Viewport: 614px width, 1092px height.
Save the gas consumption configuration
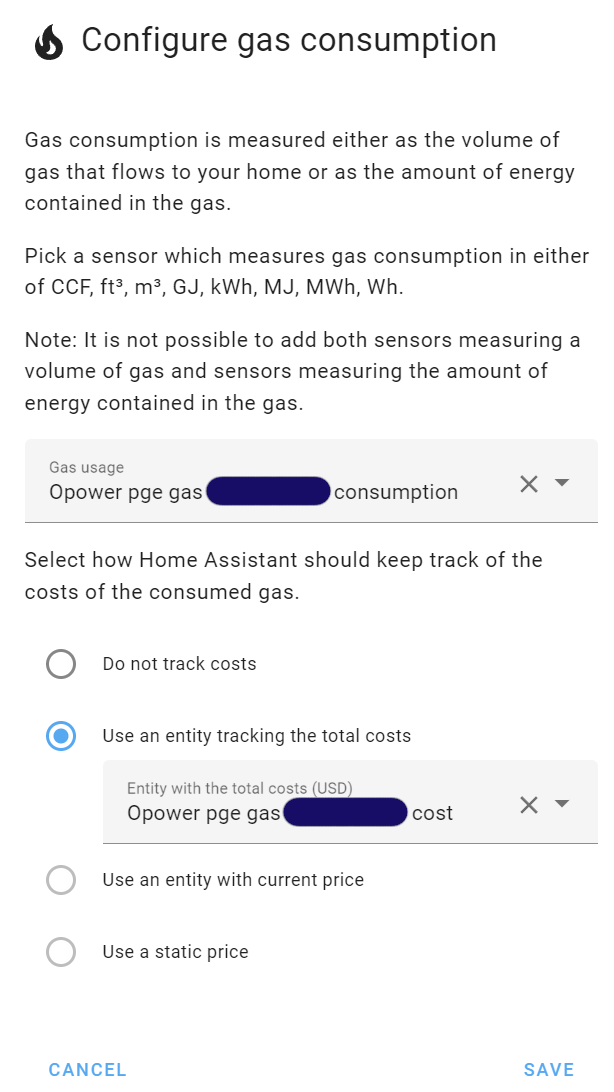pyautogui.click(x=548, y=1069)
